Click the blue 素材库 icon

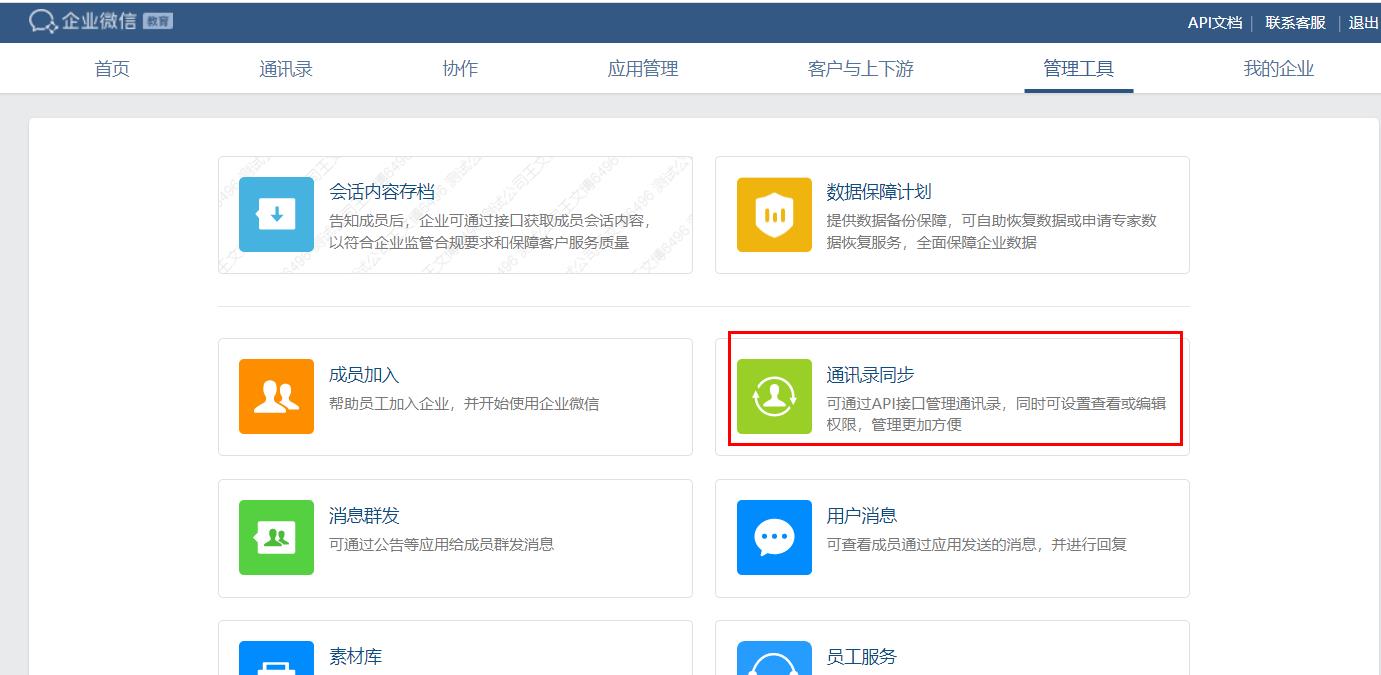click(x=276, y=658)
